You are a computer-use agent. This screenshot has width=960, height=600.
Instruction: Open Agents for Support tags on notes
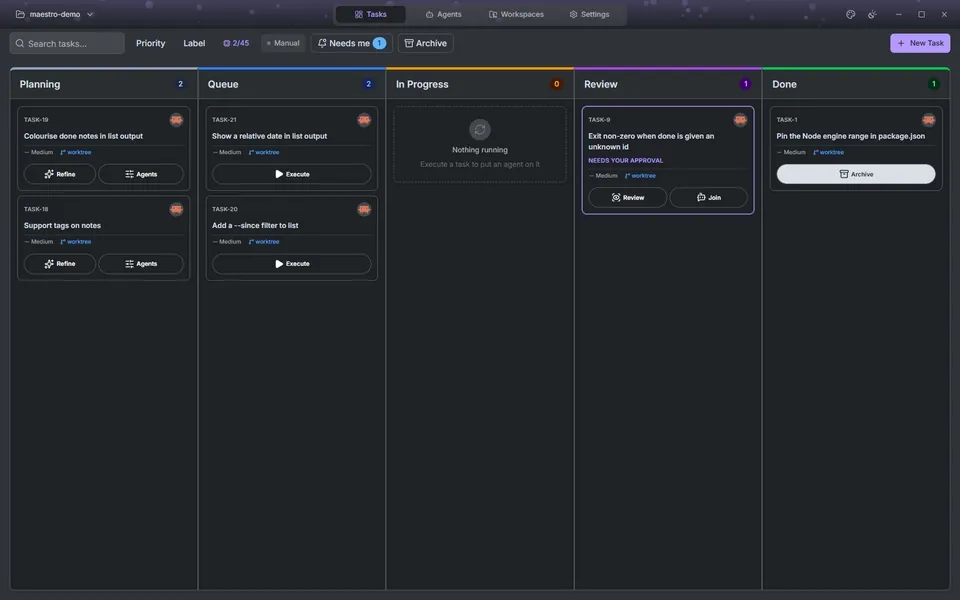(x=141, y=264)
